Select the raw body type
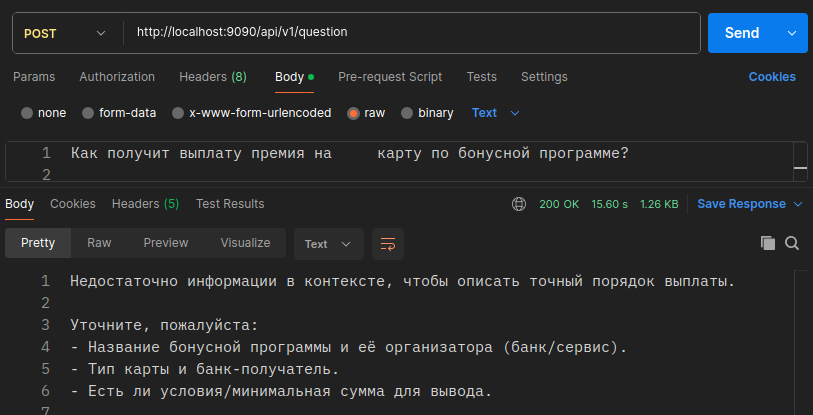 click(x=367, y=113)
